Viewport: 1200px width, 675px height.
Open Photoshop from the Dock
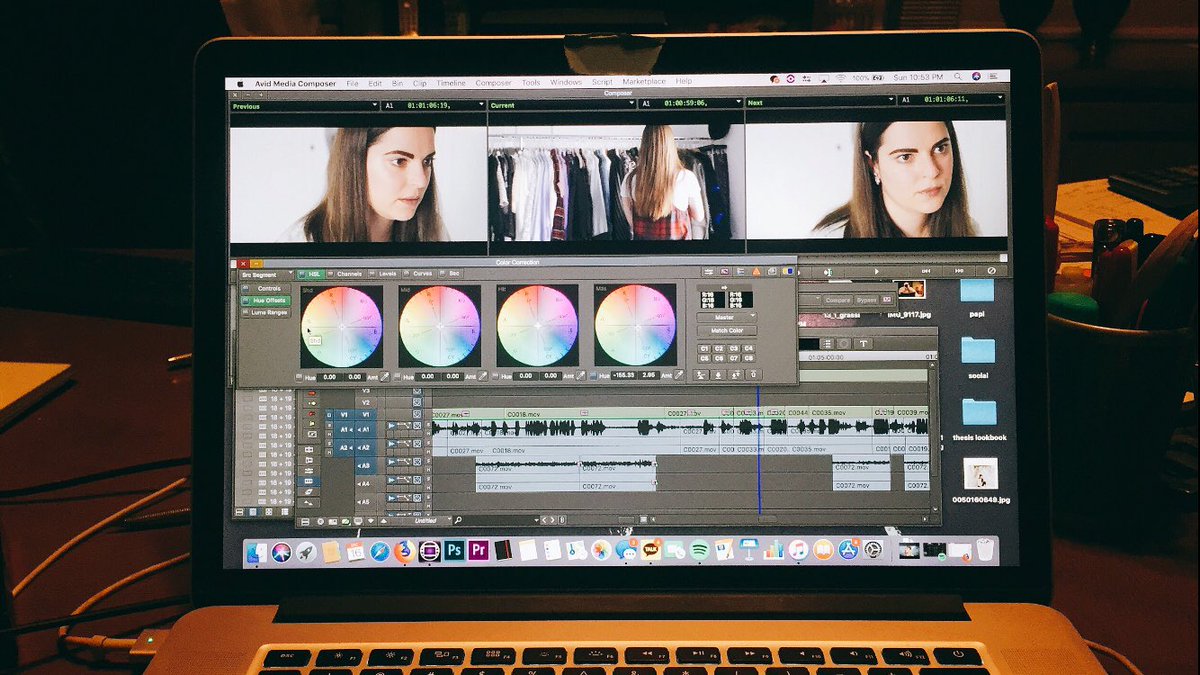454,550
